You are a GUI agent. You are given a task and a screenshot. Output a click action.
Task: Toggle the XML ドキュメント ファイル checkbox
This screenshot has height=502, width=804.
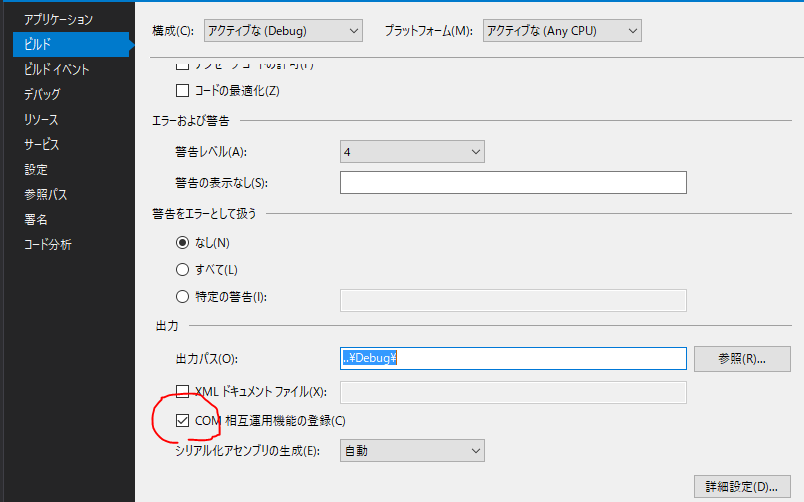pyautogui.click(x=182, y=392)
